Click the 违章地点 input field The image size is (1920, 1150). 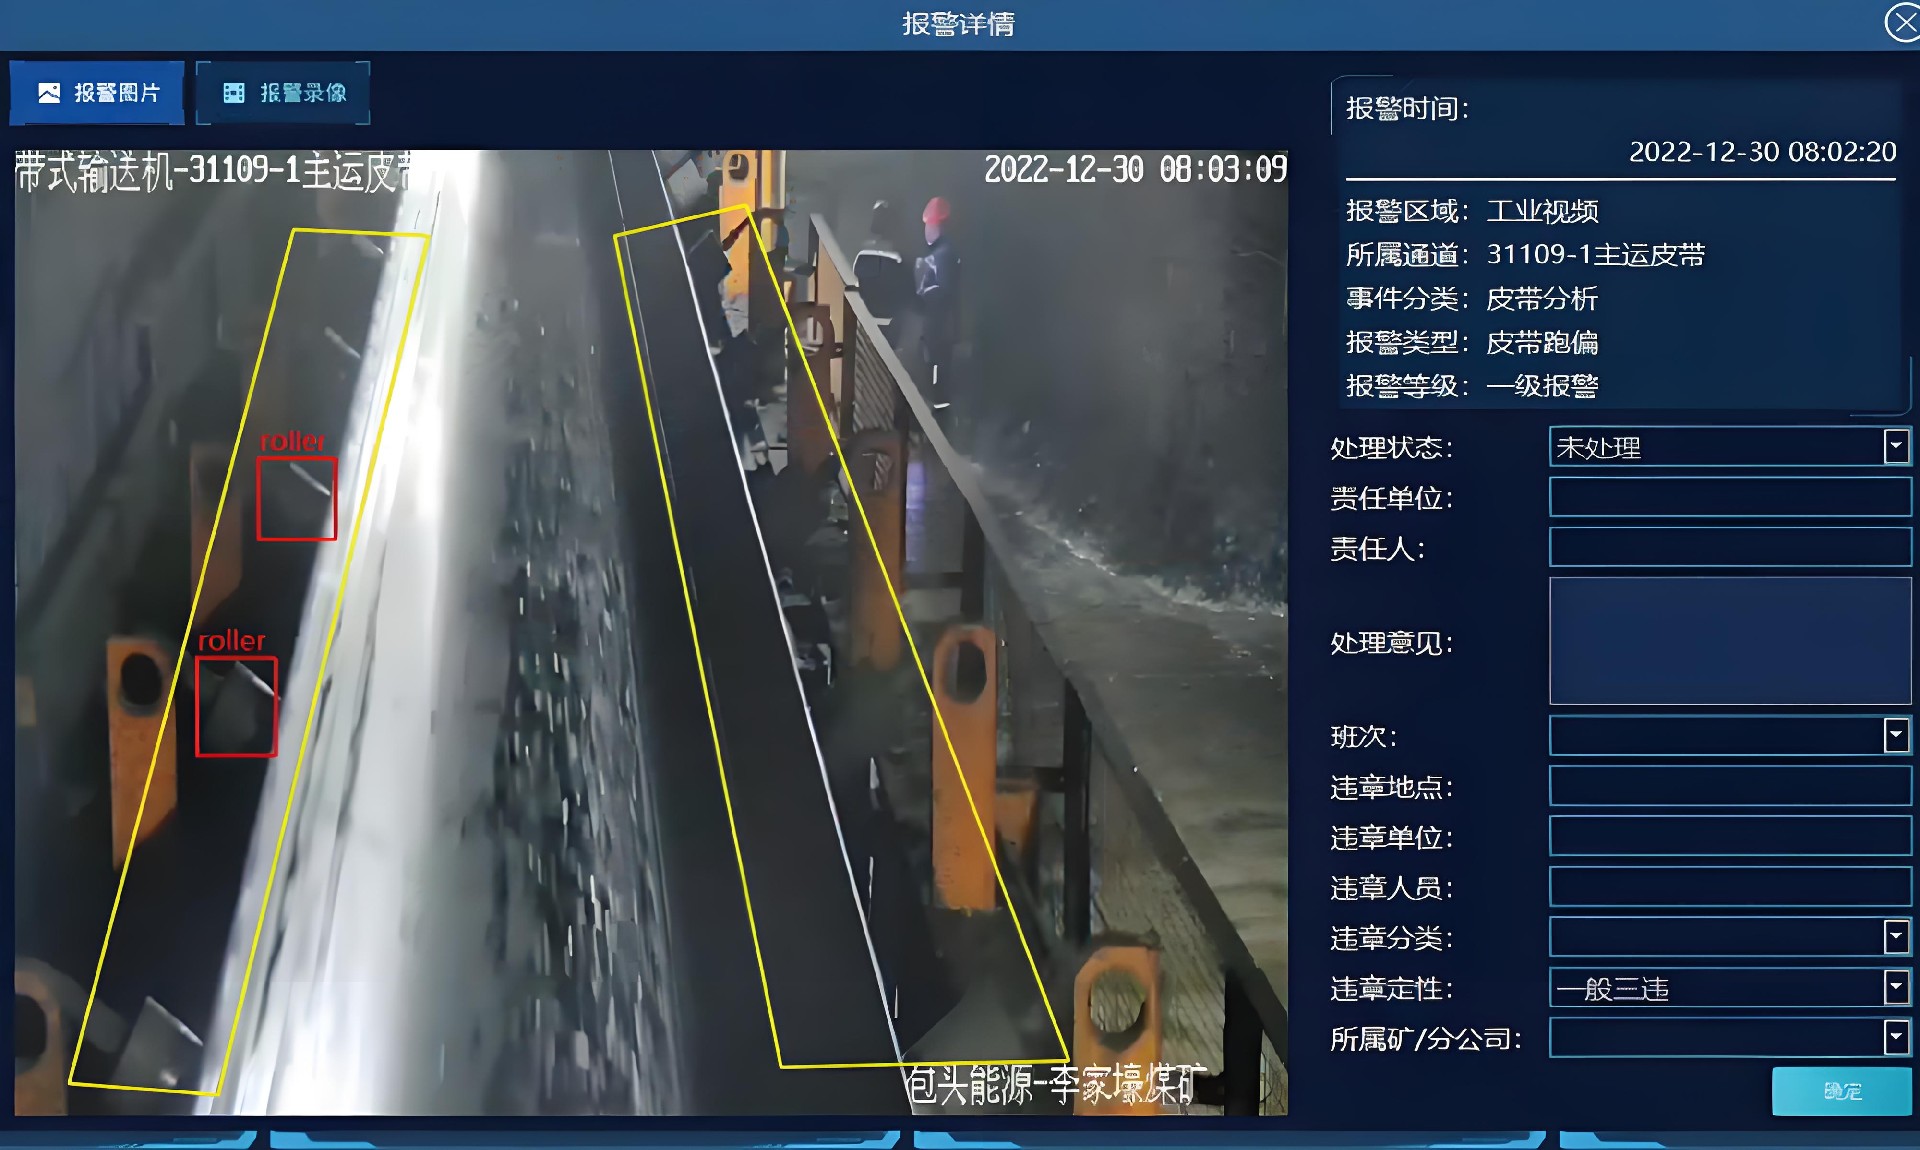(1729, 786)
